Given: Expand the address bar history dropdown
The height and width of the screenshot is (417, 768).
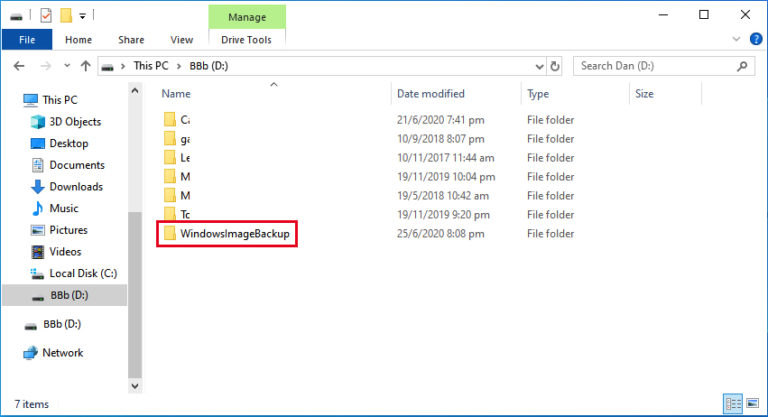Looking at the screenshot, I should [539, 66].
